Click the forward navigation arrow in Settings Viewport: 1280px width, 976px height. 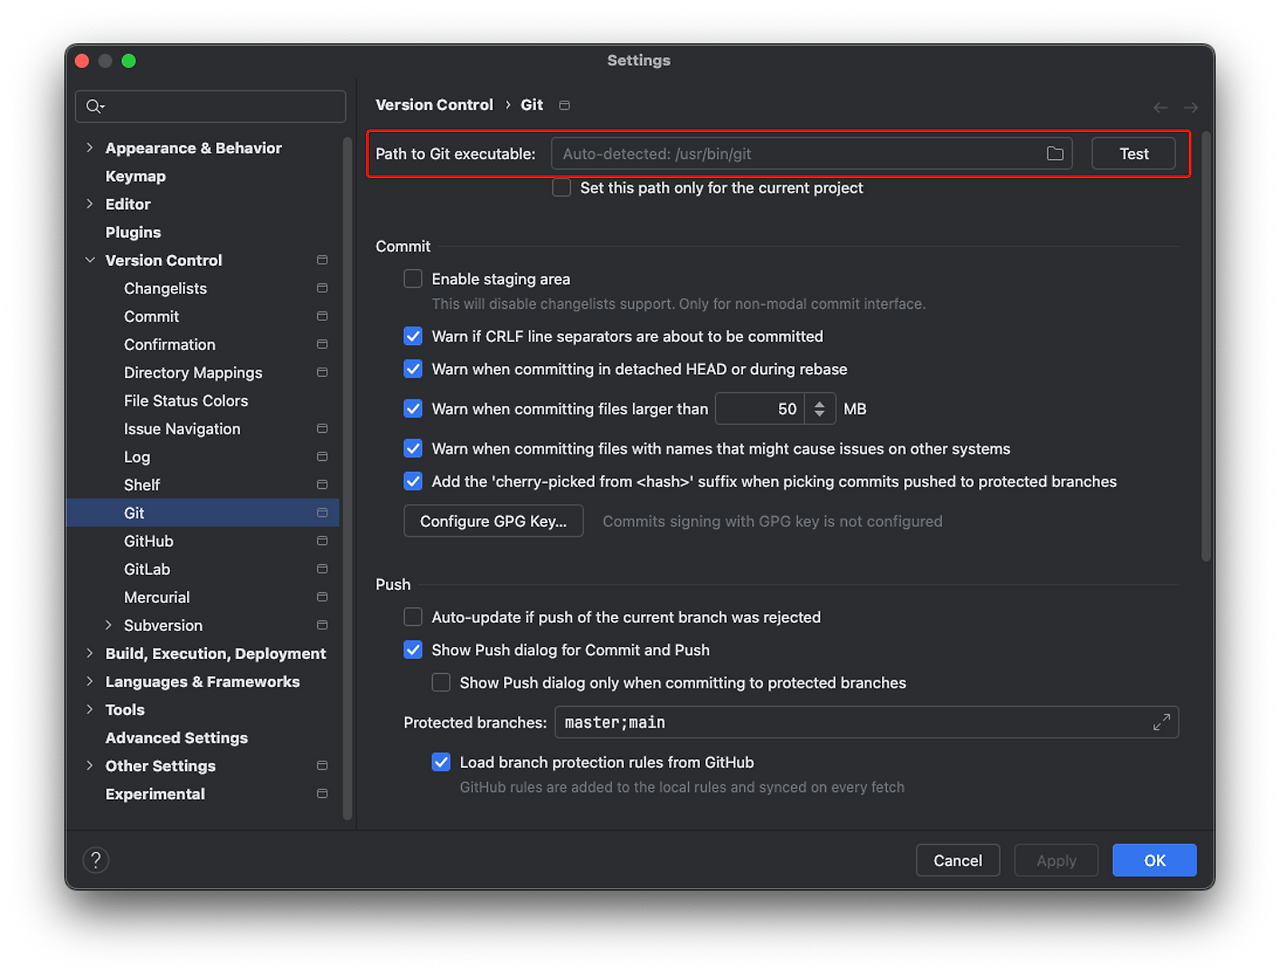click(1190, 107)
